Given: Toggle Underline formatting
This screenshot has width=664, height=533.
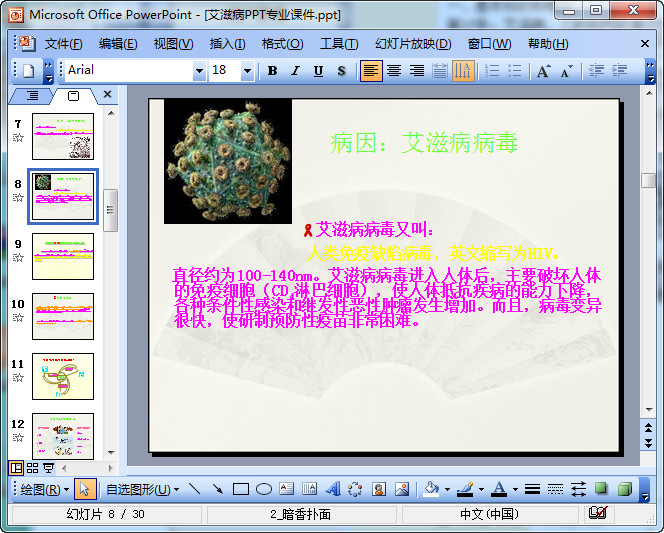Looking at the screenshot, I should coord(318,71).
